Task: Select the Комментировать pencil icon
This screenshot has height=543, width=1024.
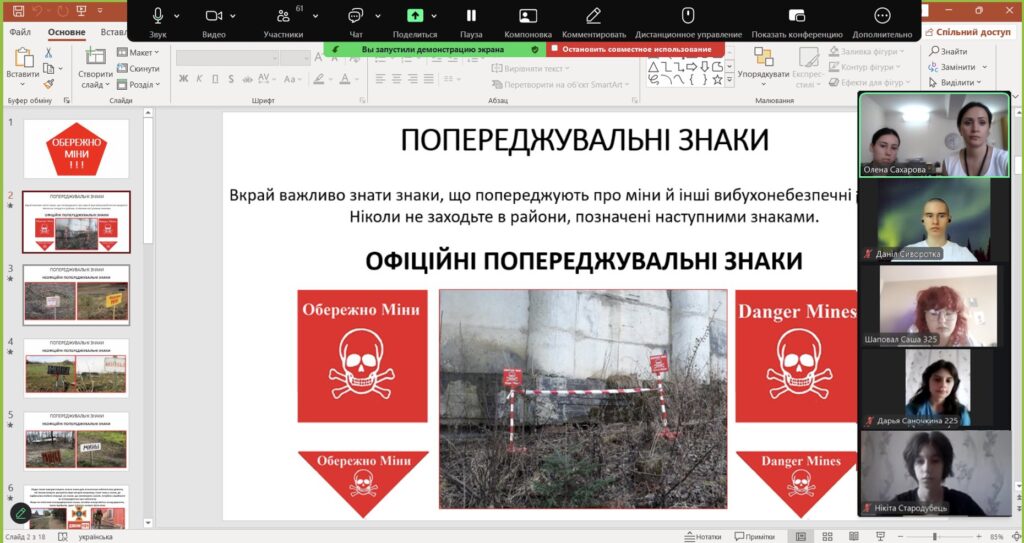Action: click(593, 16)
